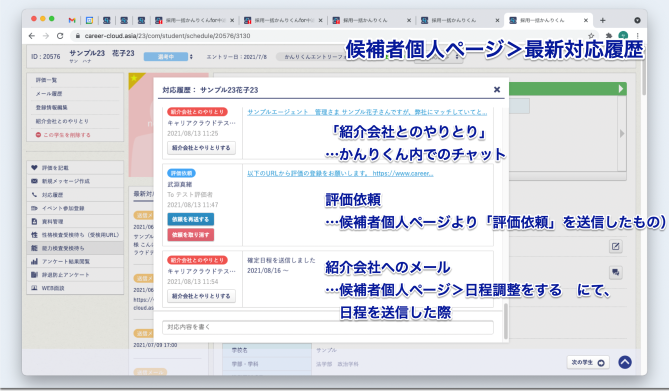This screenshot has height=391, width=669.
Task: Open a new browser tab
Action: (x=602, y=20)
